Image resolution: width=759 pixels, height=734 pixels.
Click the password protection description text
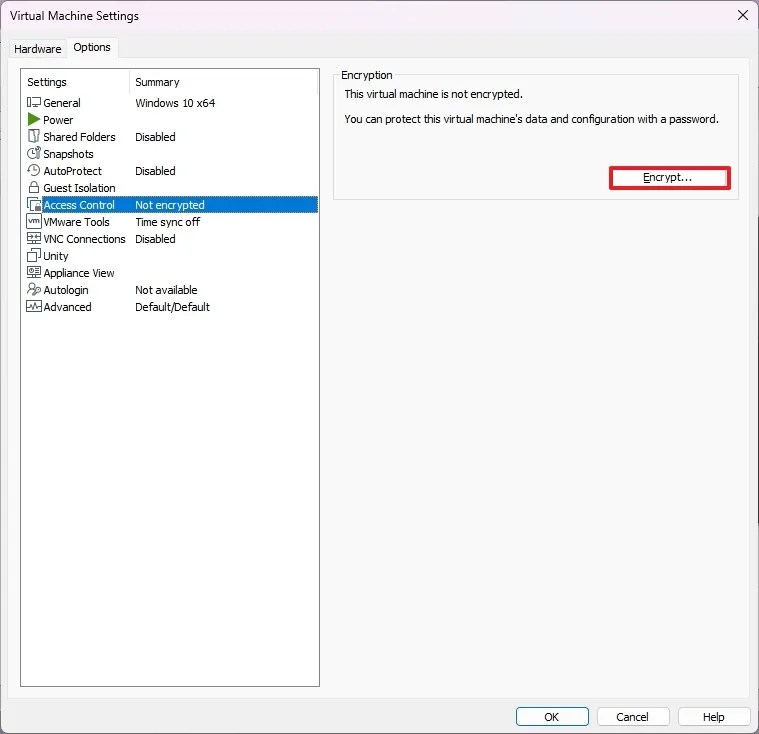click(531, 119)
